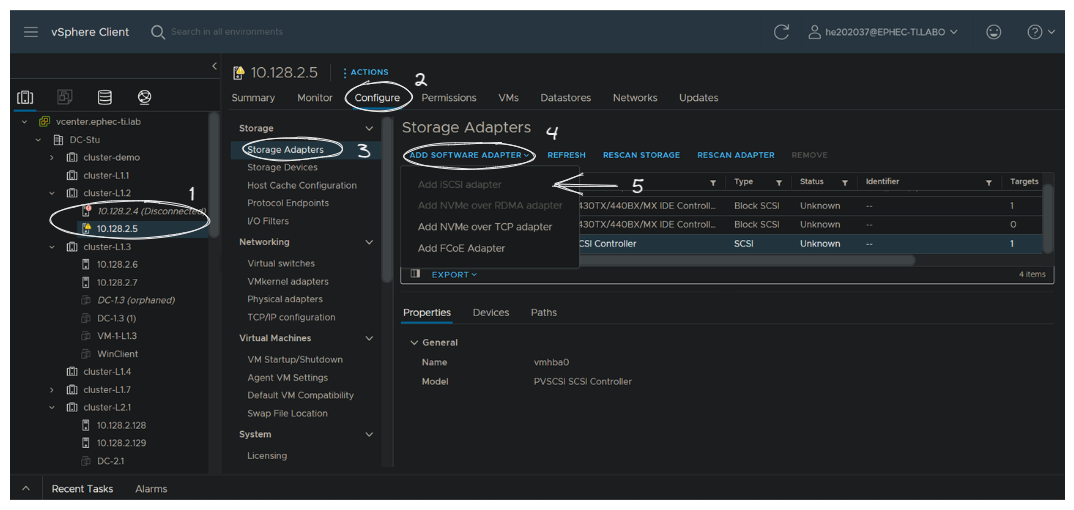The width and height of the screenshot is (1074, 510).
Task: Select the VMs and Templates inventory icon
Action: tap(64, 97)
